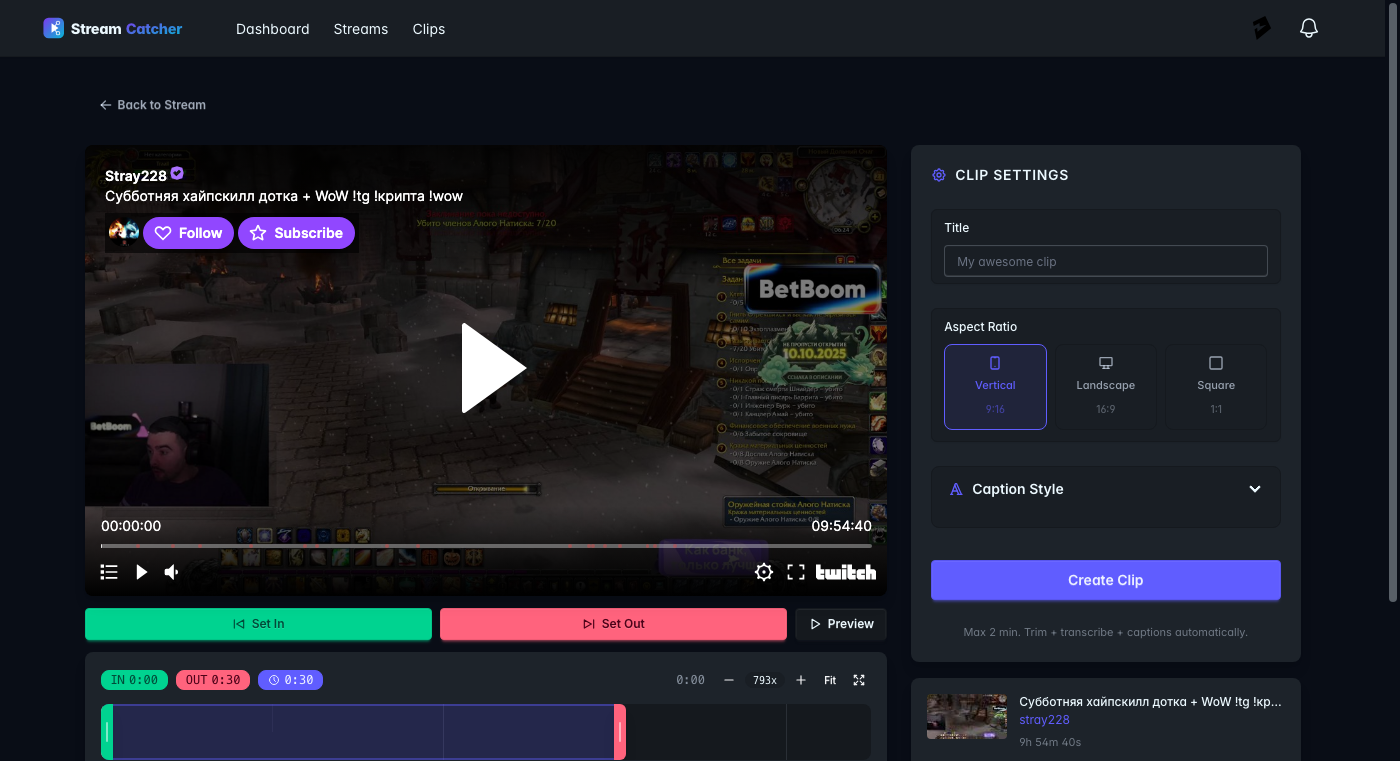1400x761 pixels.
Task: Open the chapters list icon in the player
Action: [109, 572]
